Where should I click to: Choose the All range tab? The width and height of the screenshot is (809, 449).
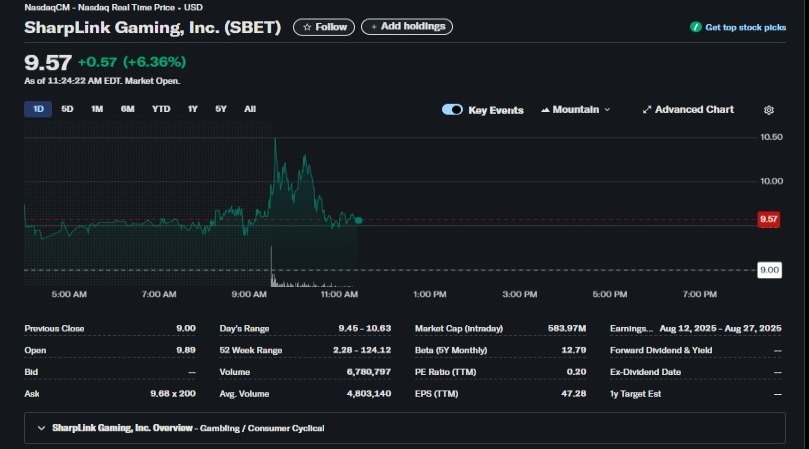[250, 109]
